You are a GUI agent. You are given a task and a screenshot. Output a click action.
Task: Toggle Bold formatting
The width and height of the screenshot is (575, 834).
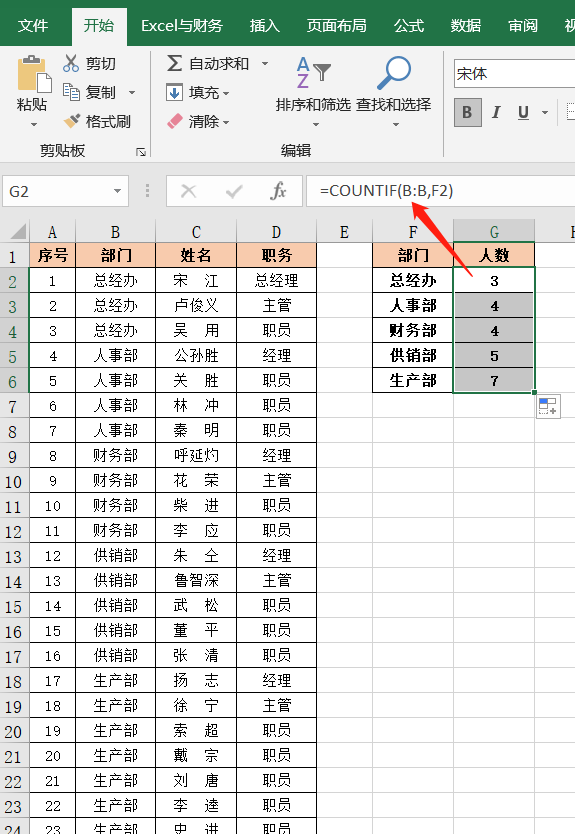point(468,112)
